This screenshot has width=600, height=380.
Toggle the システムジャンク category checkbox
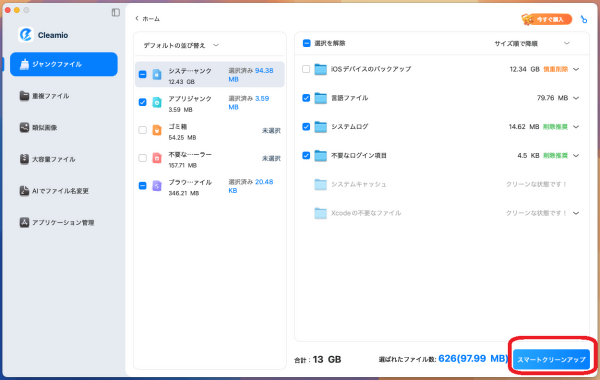click(142, 74)
